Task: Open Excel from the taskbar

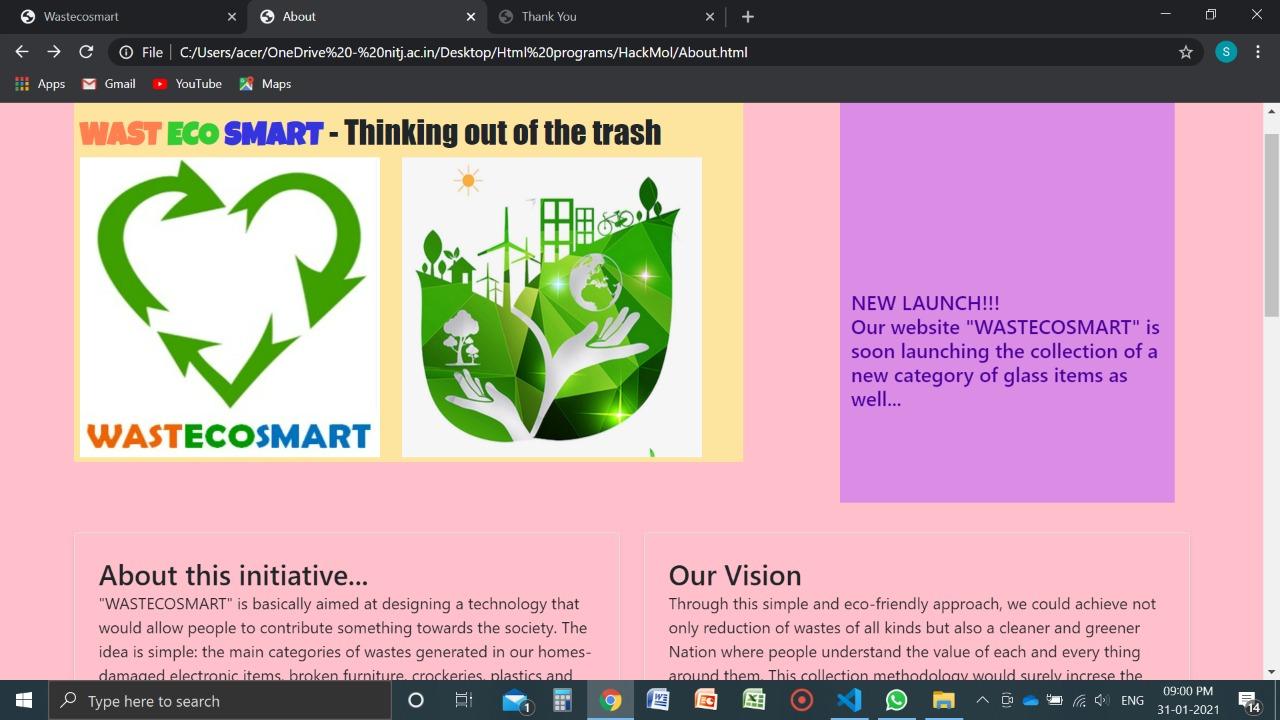Action: [x=754, y=700]
